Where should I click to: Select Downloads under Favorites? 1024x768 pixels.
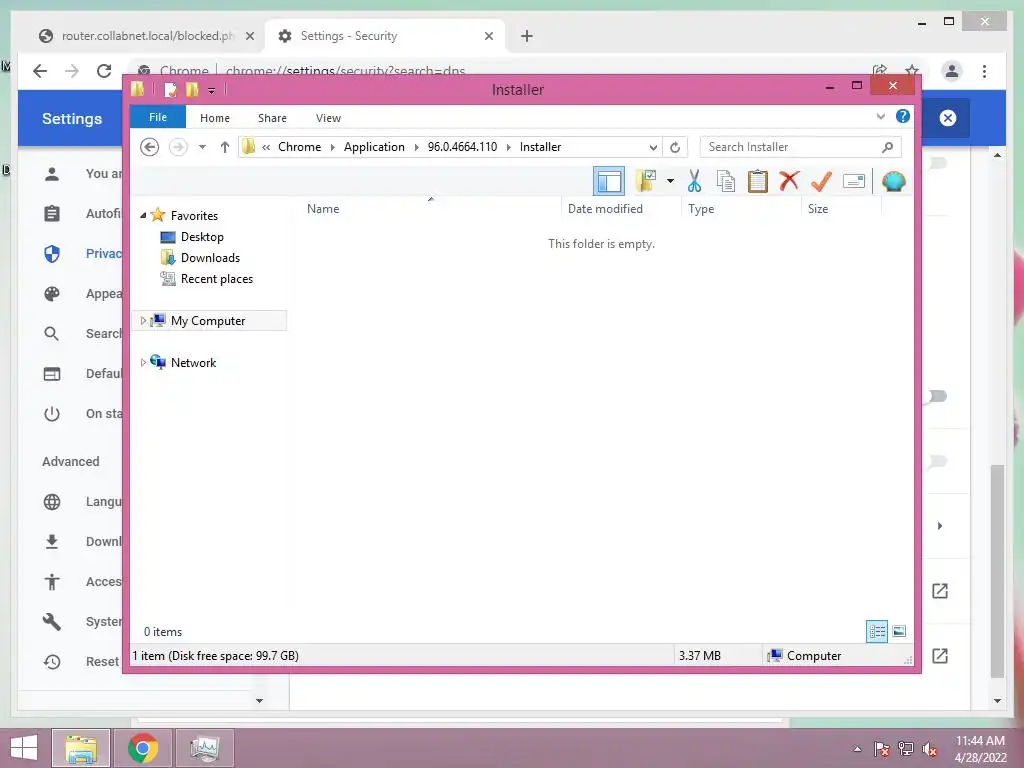tap(210, 257)
